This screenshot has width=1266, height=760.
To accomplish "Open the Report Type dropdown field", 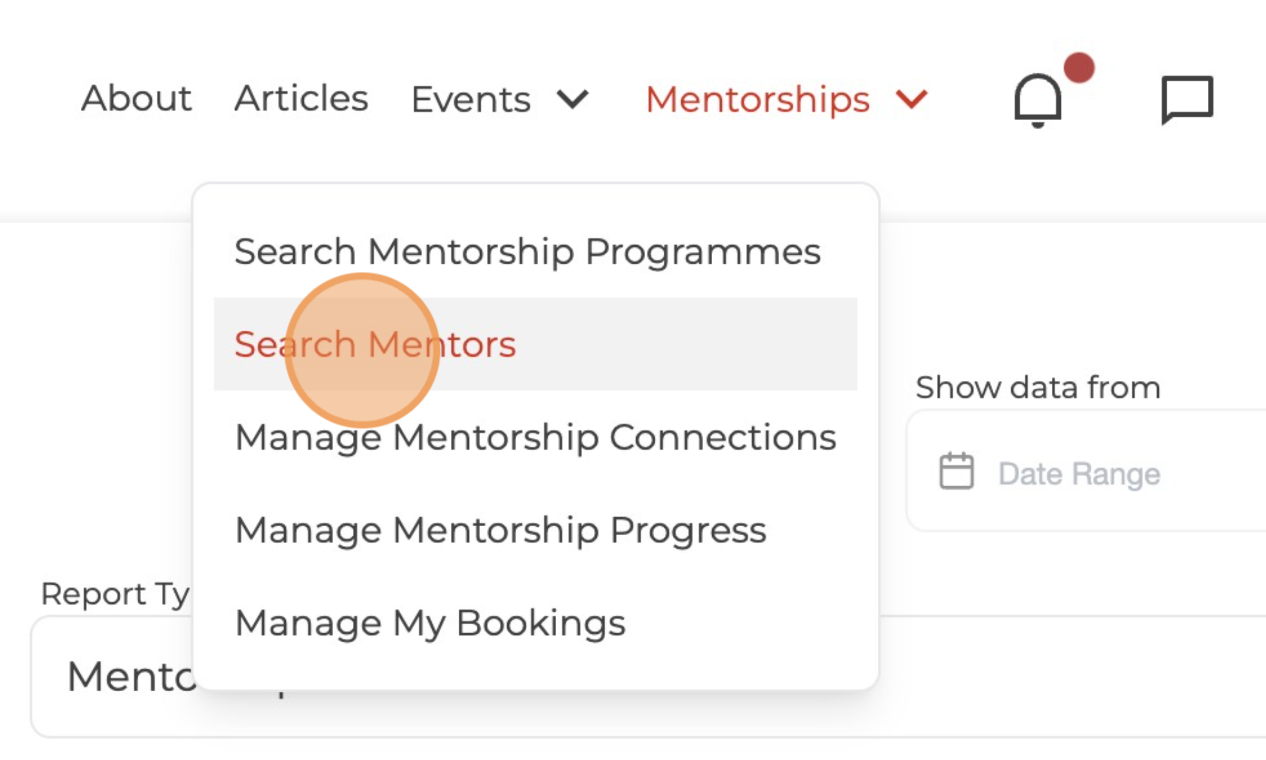I will coord(1000,677).
